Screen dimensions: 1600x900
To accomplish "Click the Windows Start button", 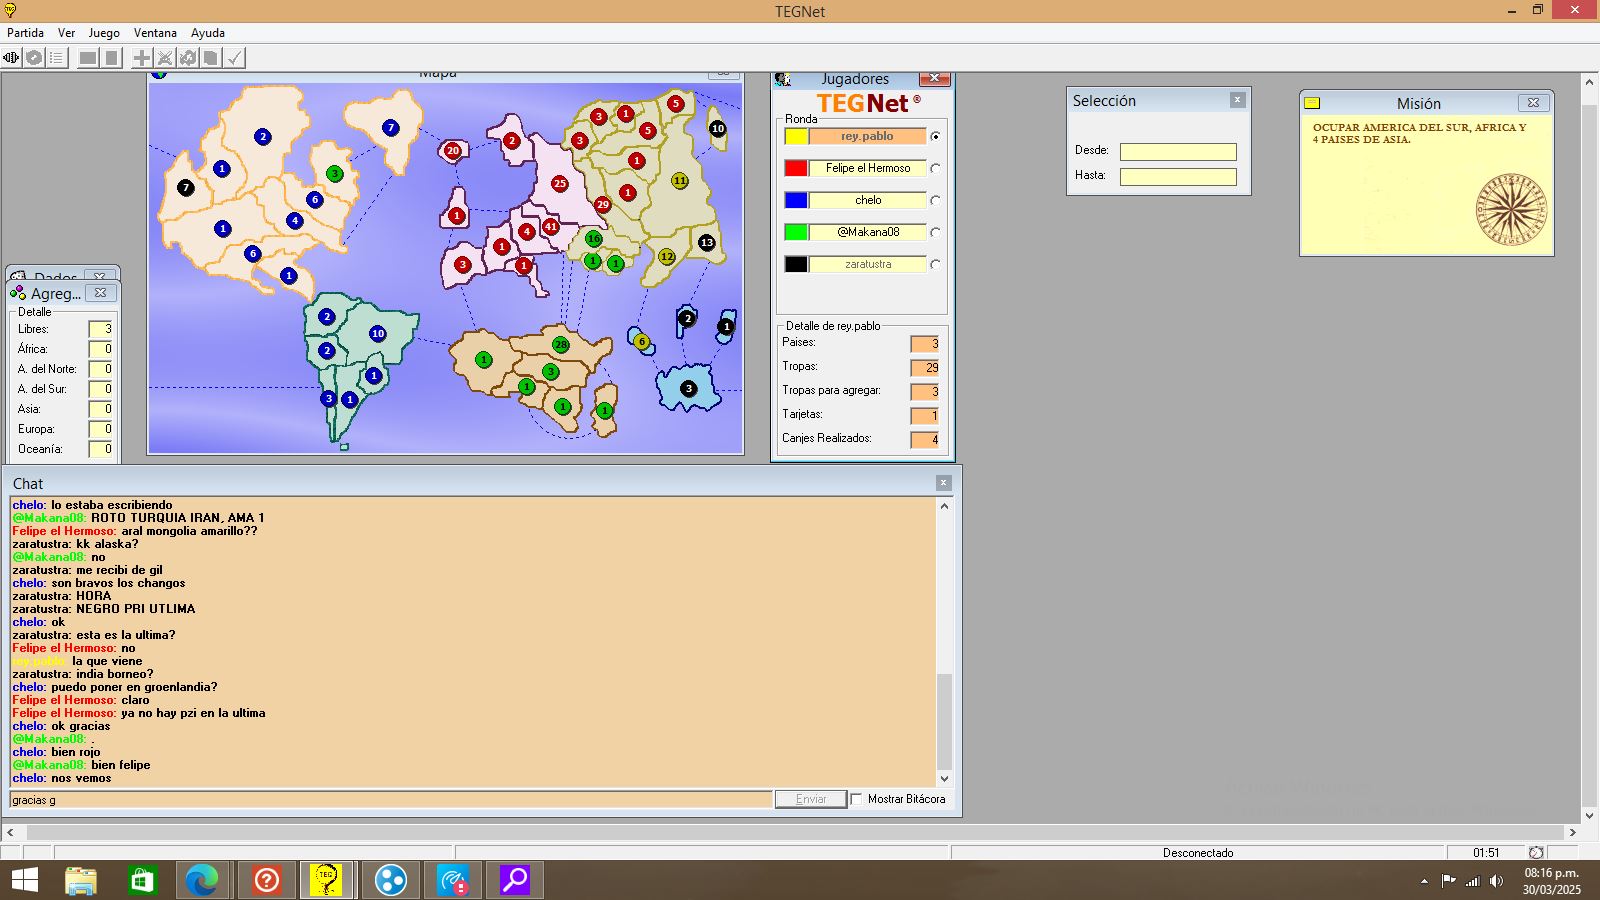I will tap(24, 880).
